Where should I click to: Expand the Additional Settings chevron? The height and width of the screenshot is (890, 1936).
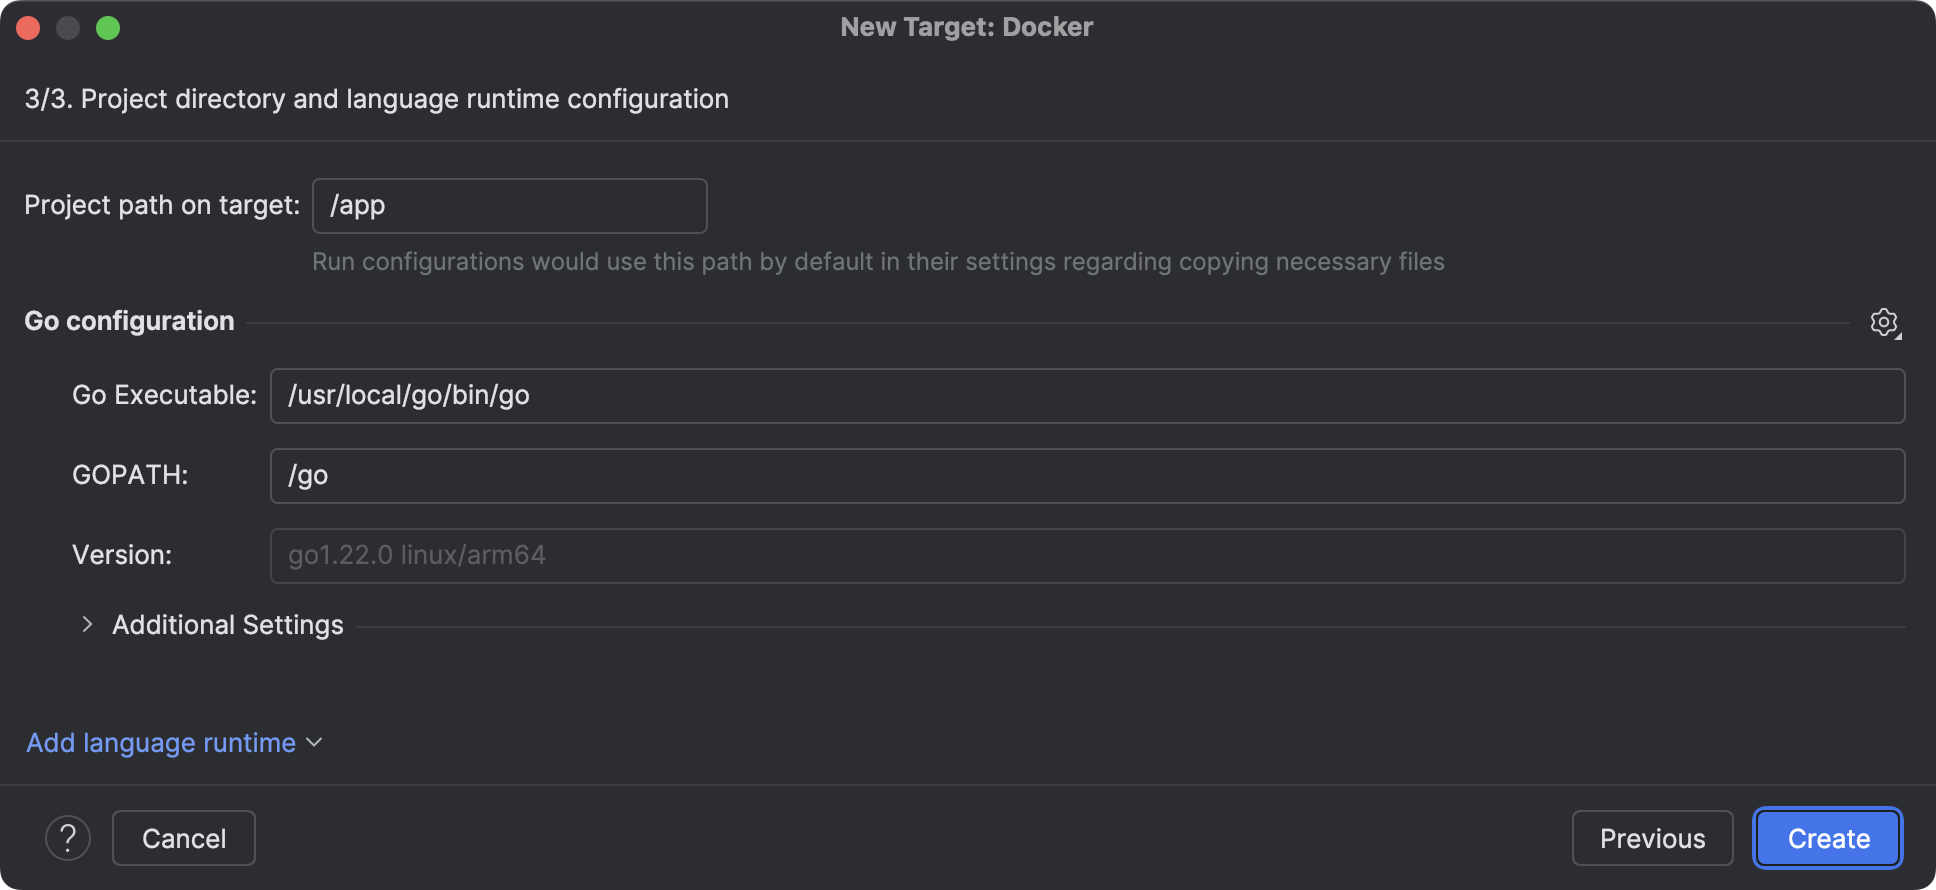pyautogui.click(x=88, y=625)
